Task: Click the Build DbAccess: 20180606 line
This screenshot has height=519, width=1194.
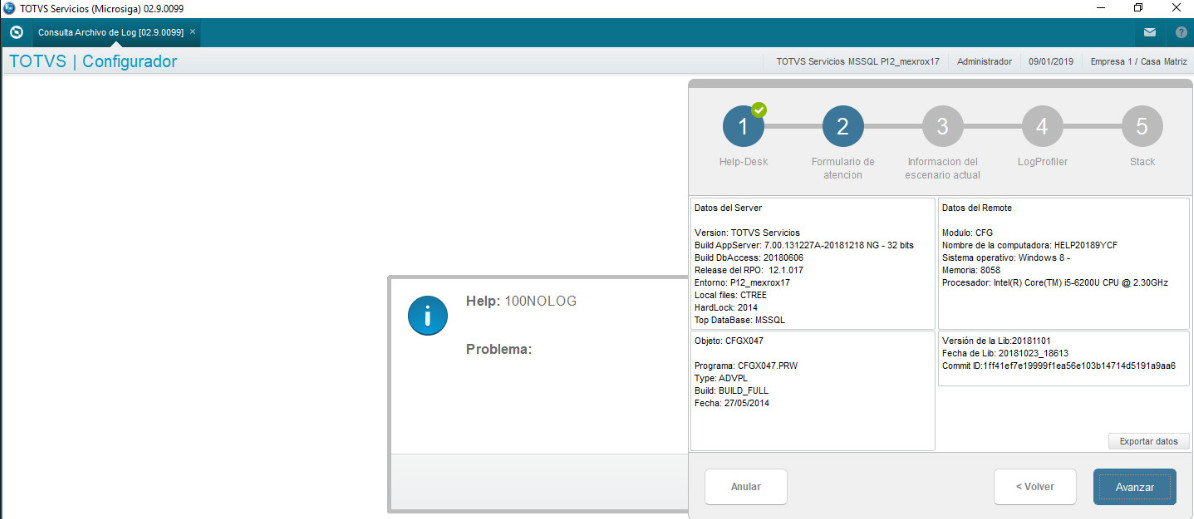Action: point(747,257)
